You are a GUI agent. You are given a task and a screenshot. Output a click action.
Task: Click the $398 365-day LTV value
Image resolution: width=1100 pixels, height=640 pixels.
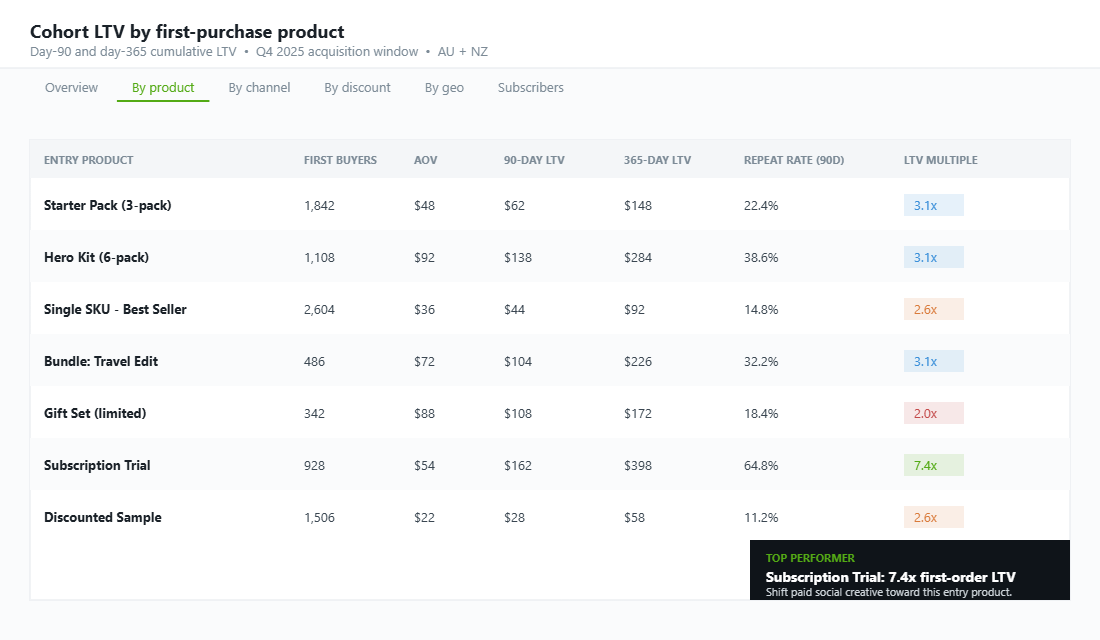click(x=638, y=465)
